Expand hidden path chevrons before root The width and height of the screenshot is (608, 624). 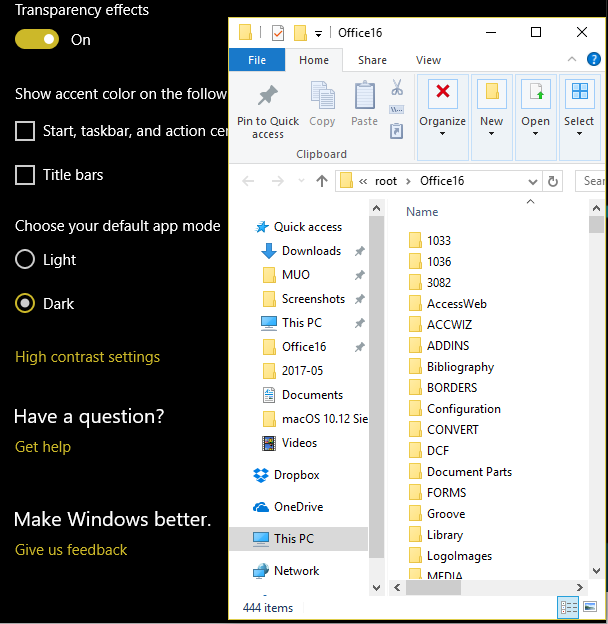coord(363,181)
